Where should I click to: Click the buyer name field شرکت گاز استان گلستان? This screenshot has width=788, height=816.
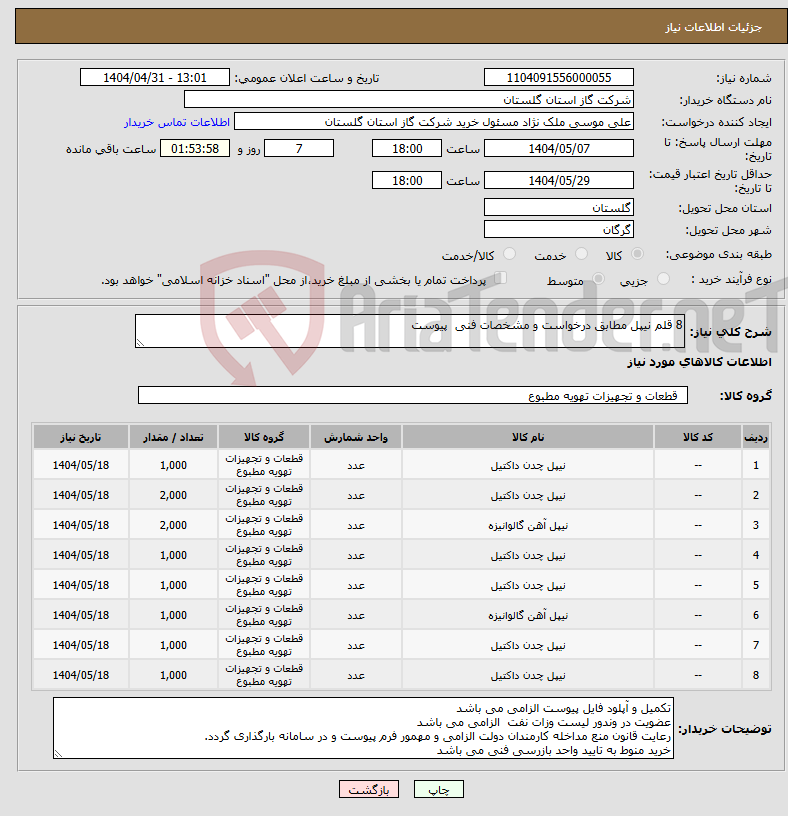click(x=409, y=99)
